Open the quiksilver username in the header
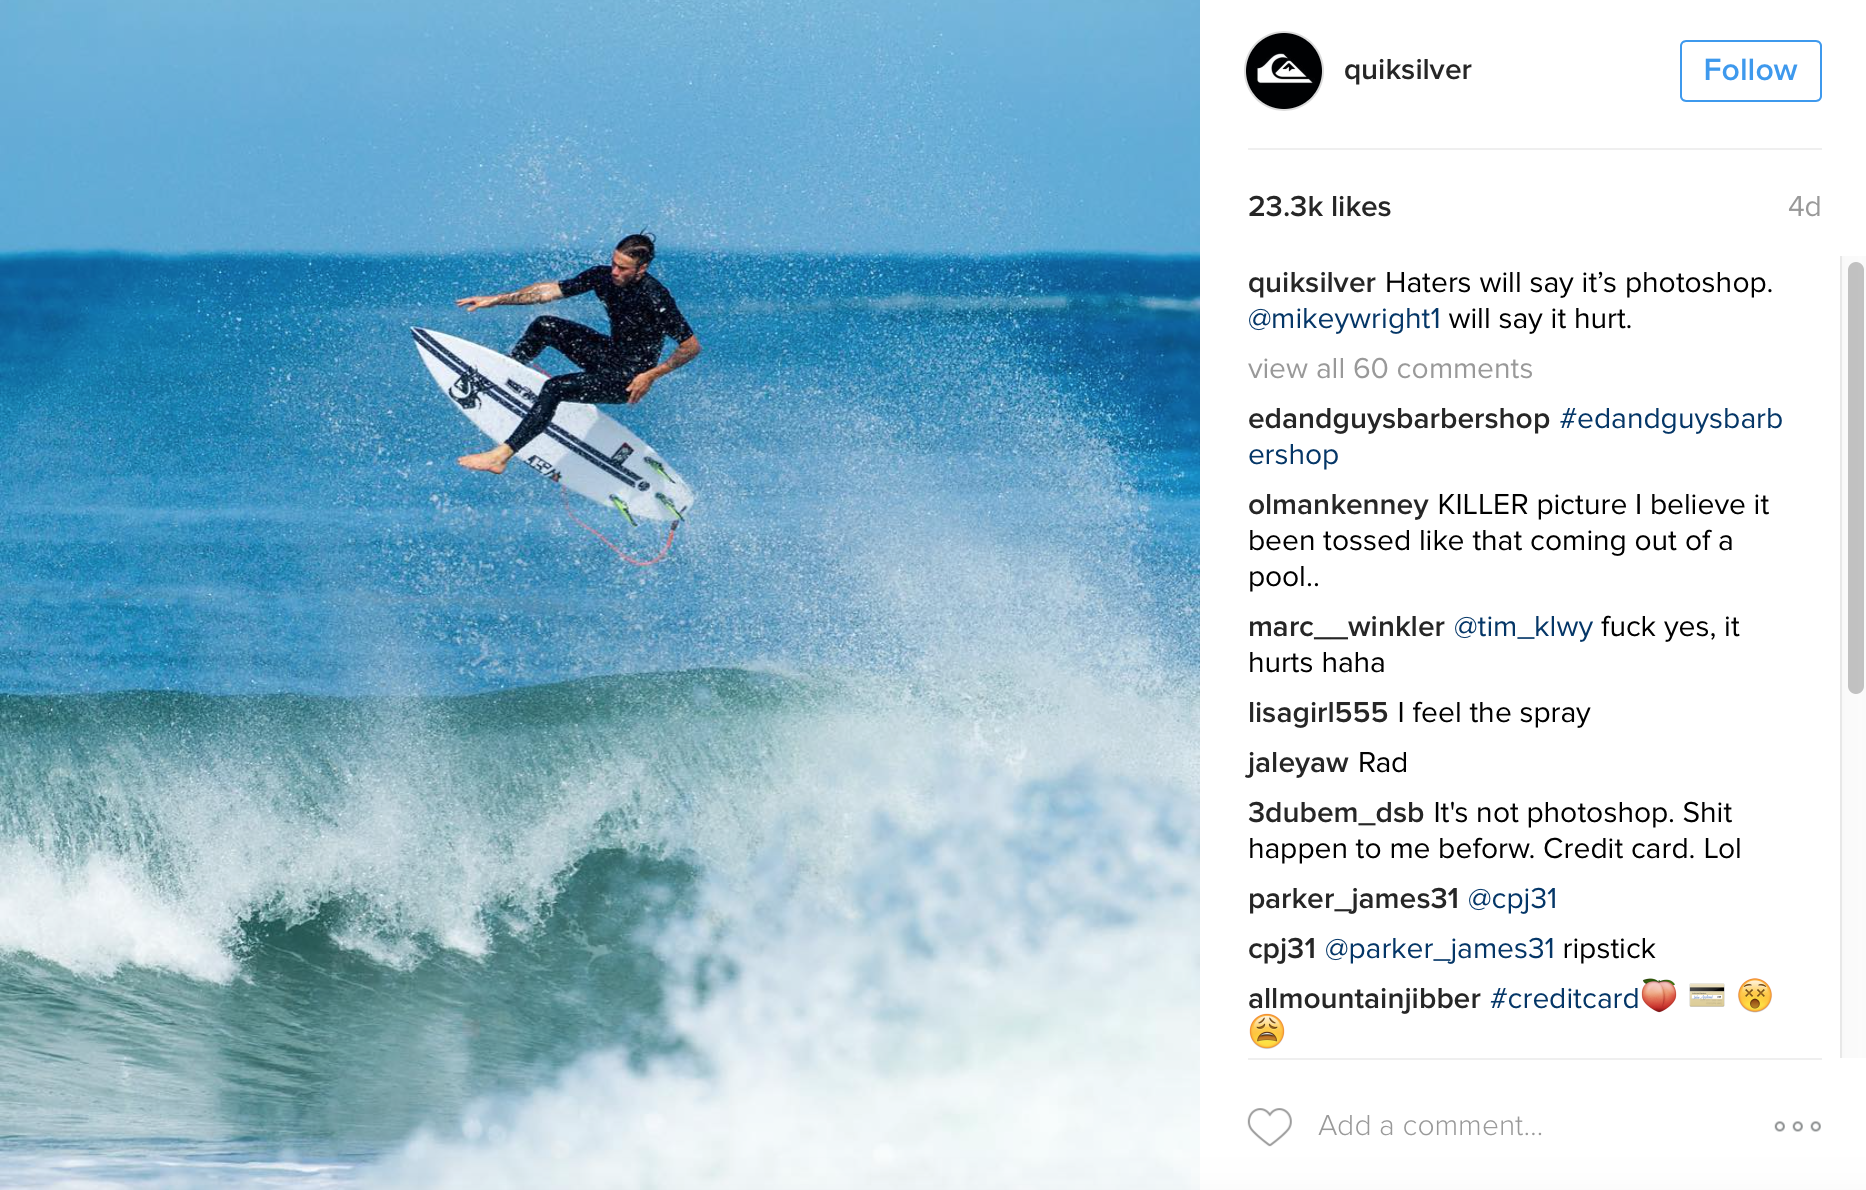This screenshot has width=1866, height=1190. [1407, 70]
